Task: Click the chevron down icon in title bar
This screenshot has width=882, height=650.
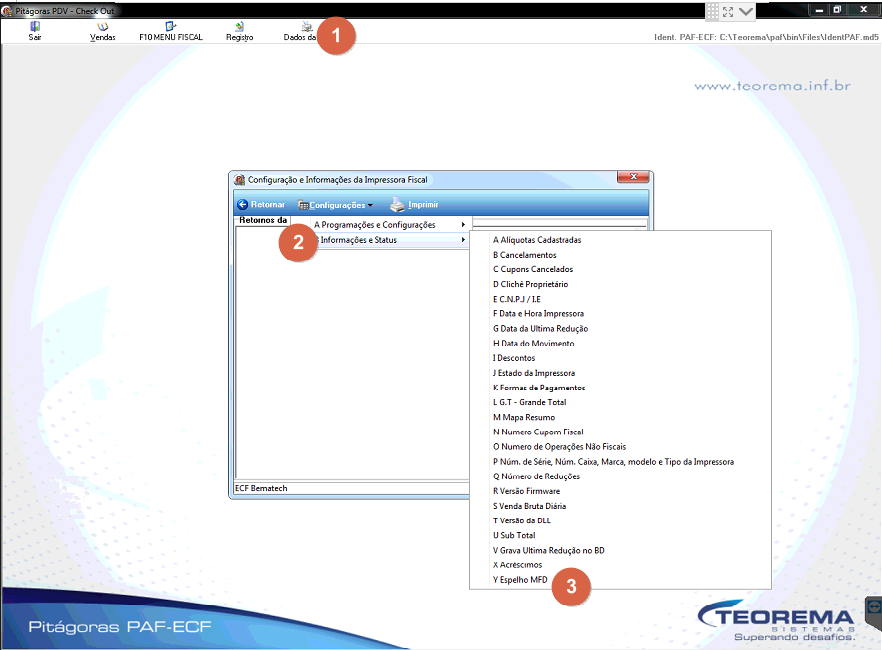Action: coord(746,11)
